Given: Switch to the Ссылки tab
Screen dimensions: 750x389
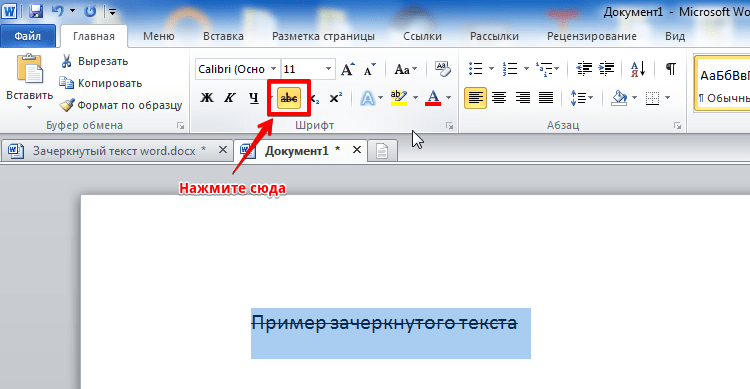Looking at the screenshot, I should [x=422, y=36].
